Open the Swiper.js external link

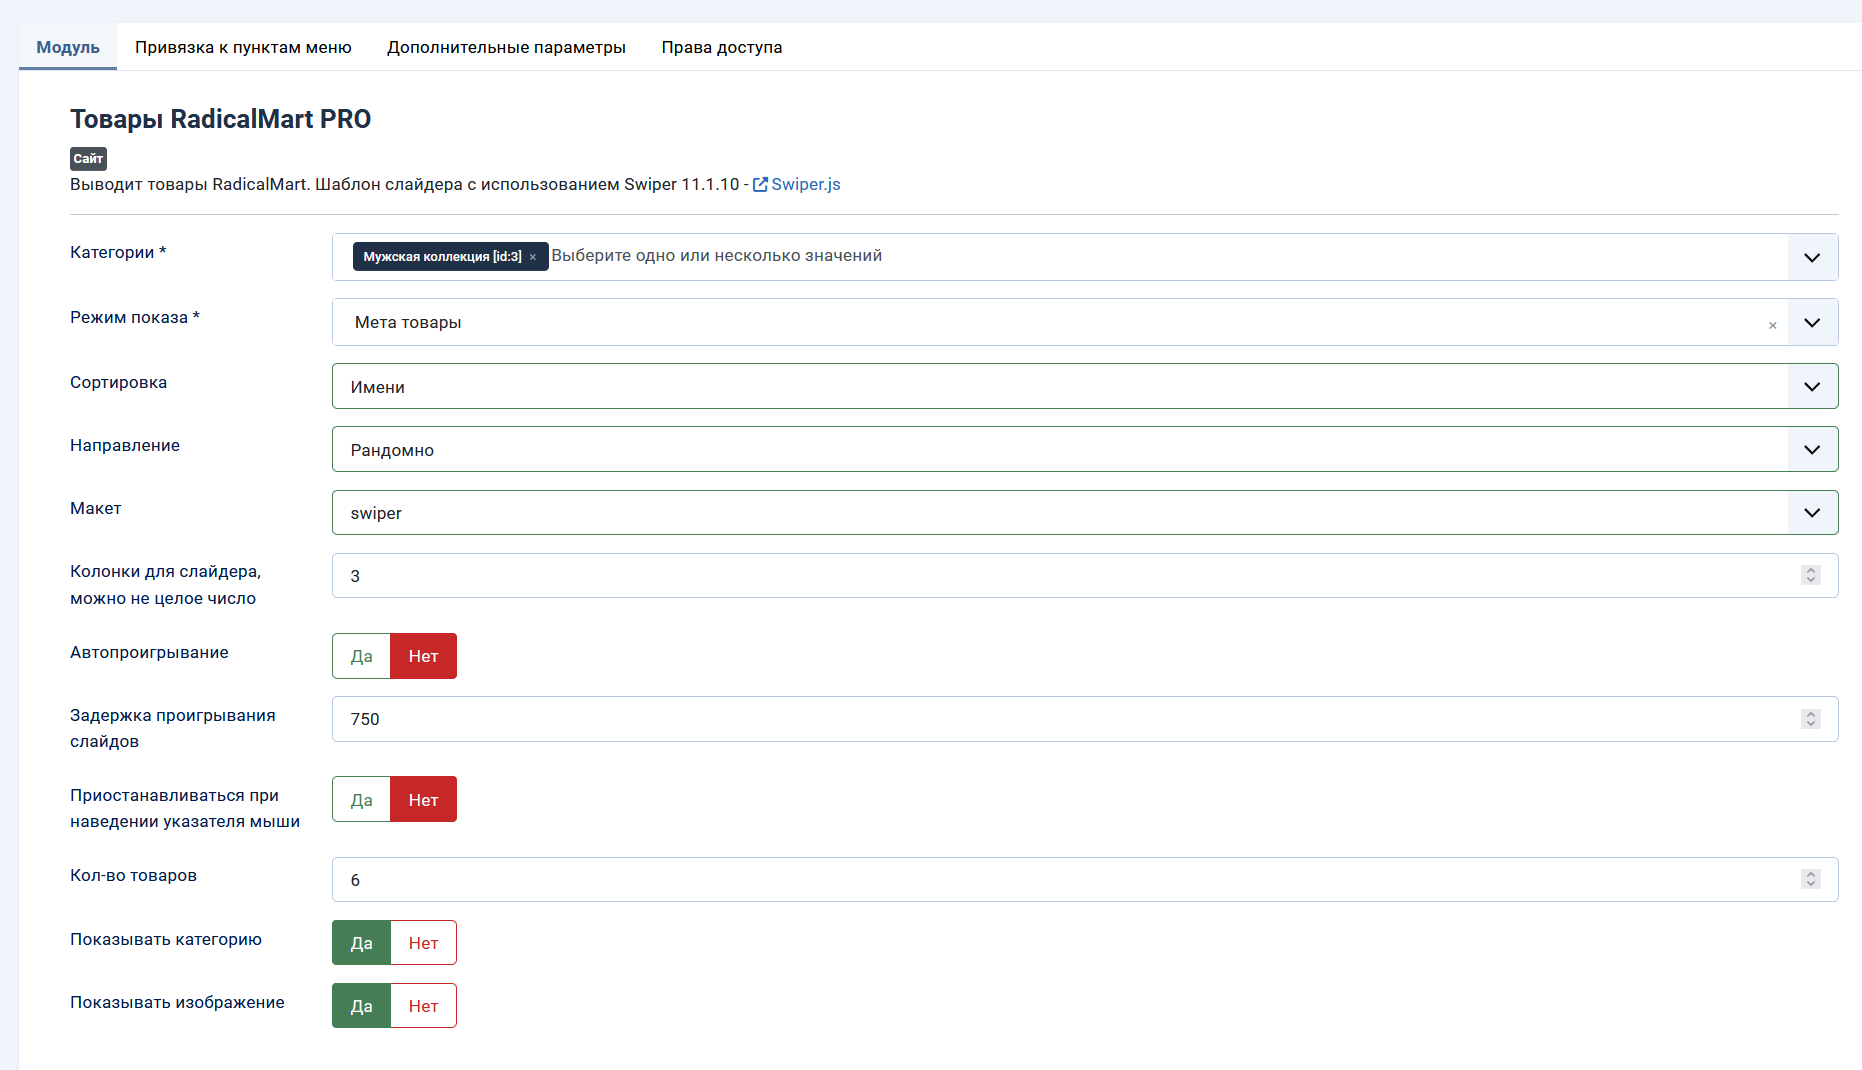796,184
